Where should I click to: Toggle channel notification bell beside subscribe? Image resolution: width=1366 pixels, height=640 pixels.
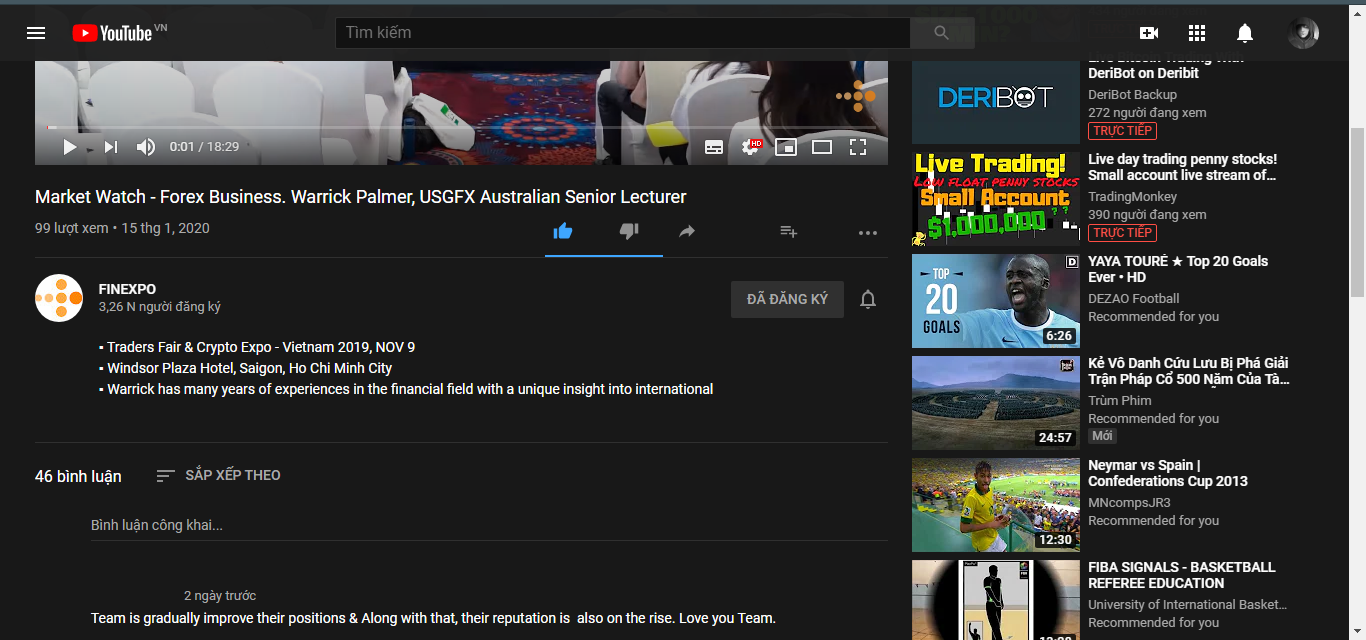tap(868, 299)
